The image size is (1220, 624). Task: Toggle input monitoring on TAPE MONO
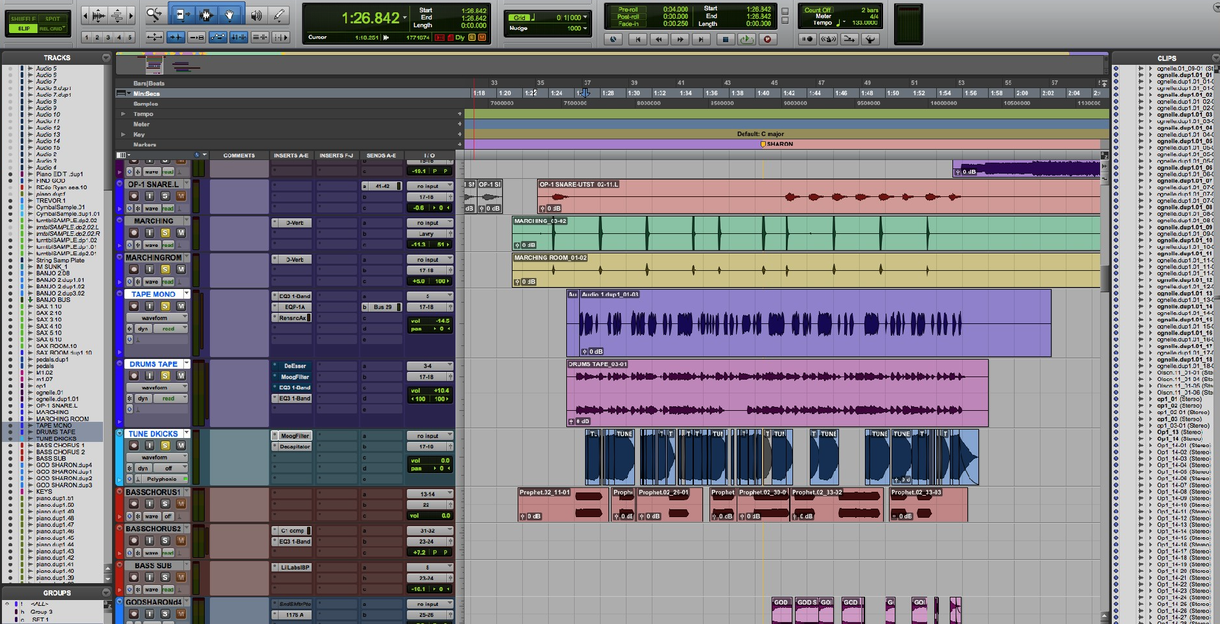point(149,306)
